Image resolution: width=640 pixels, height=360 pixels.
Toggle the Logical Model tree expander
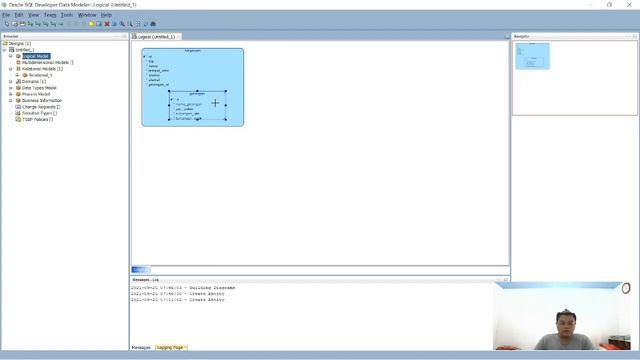pos(11,56)
